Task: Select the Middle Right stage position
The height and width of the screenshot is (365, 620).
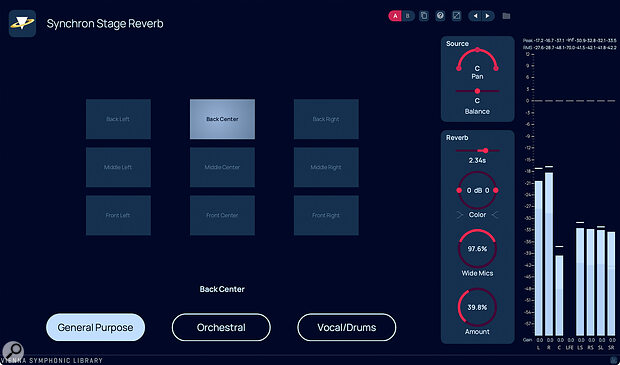Action: point(326,167)
